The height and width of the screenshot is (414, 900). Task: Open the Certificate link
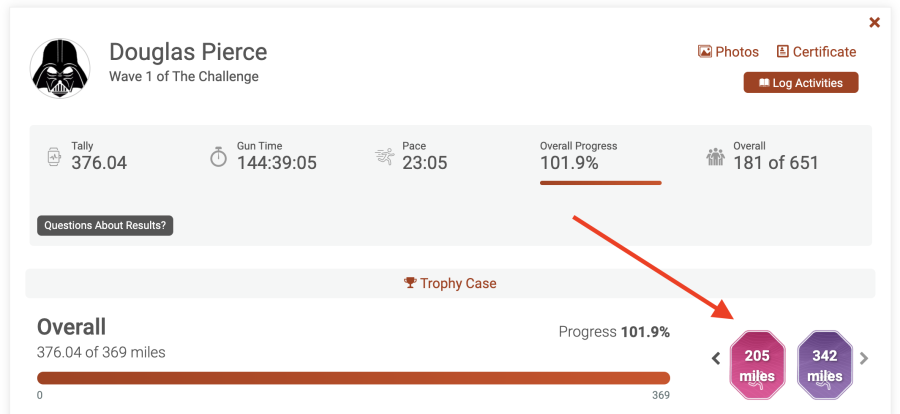pyautogui.click(x=824, y=52)
